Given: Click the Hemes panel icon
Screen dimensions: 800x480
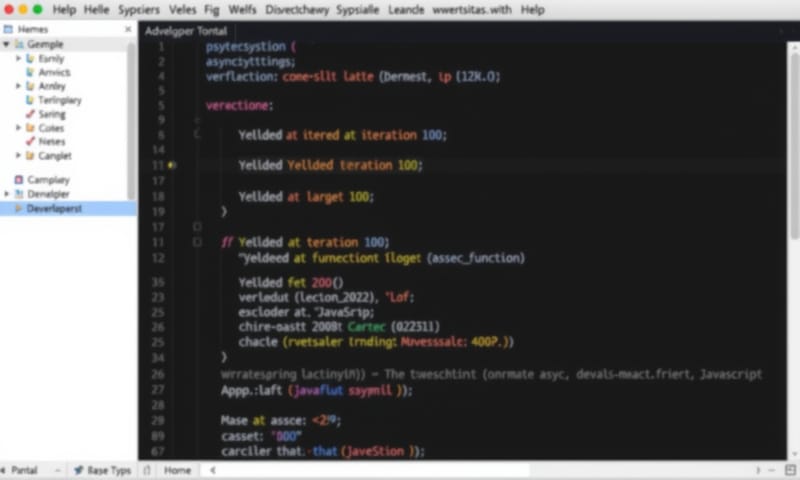Looking at the screenshot, I should (8, 29).
